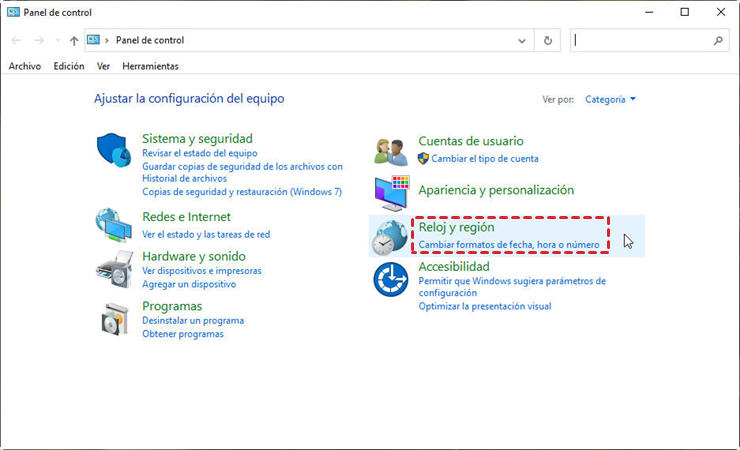Click the Control Panel icon in address bar
Screen dimensions: 740x450
click(93, 40)
